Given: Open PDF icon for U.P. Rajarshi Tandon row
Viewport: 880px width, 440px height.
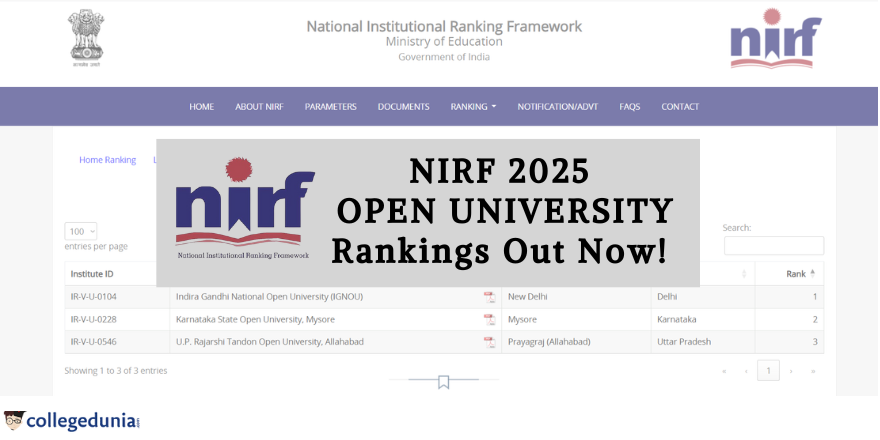Looking at the screenshot, I should (489, 342).
